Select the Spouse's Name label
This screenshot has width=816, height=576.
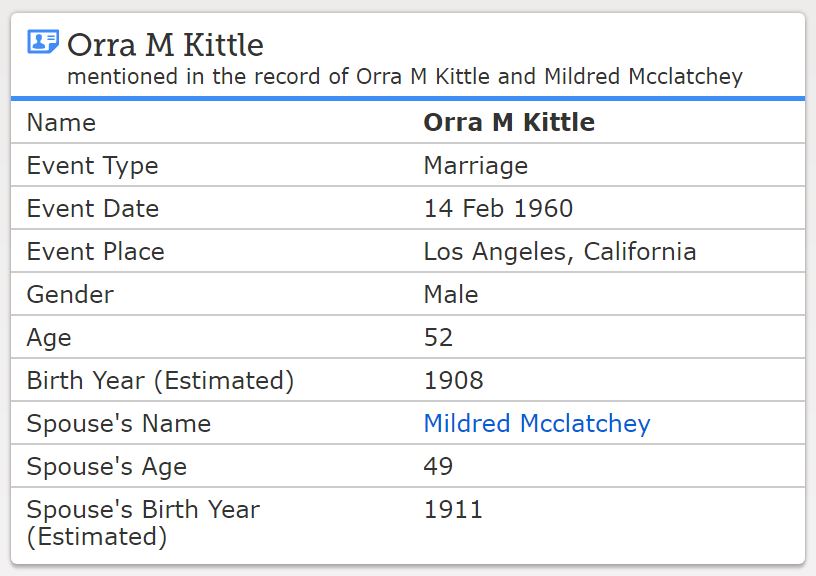pos(118,423)
